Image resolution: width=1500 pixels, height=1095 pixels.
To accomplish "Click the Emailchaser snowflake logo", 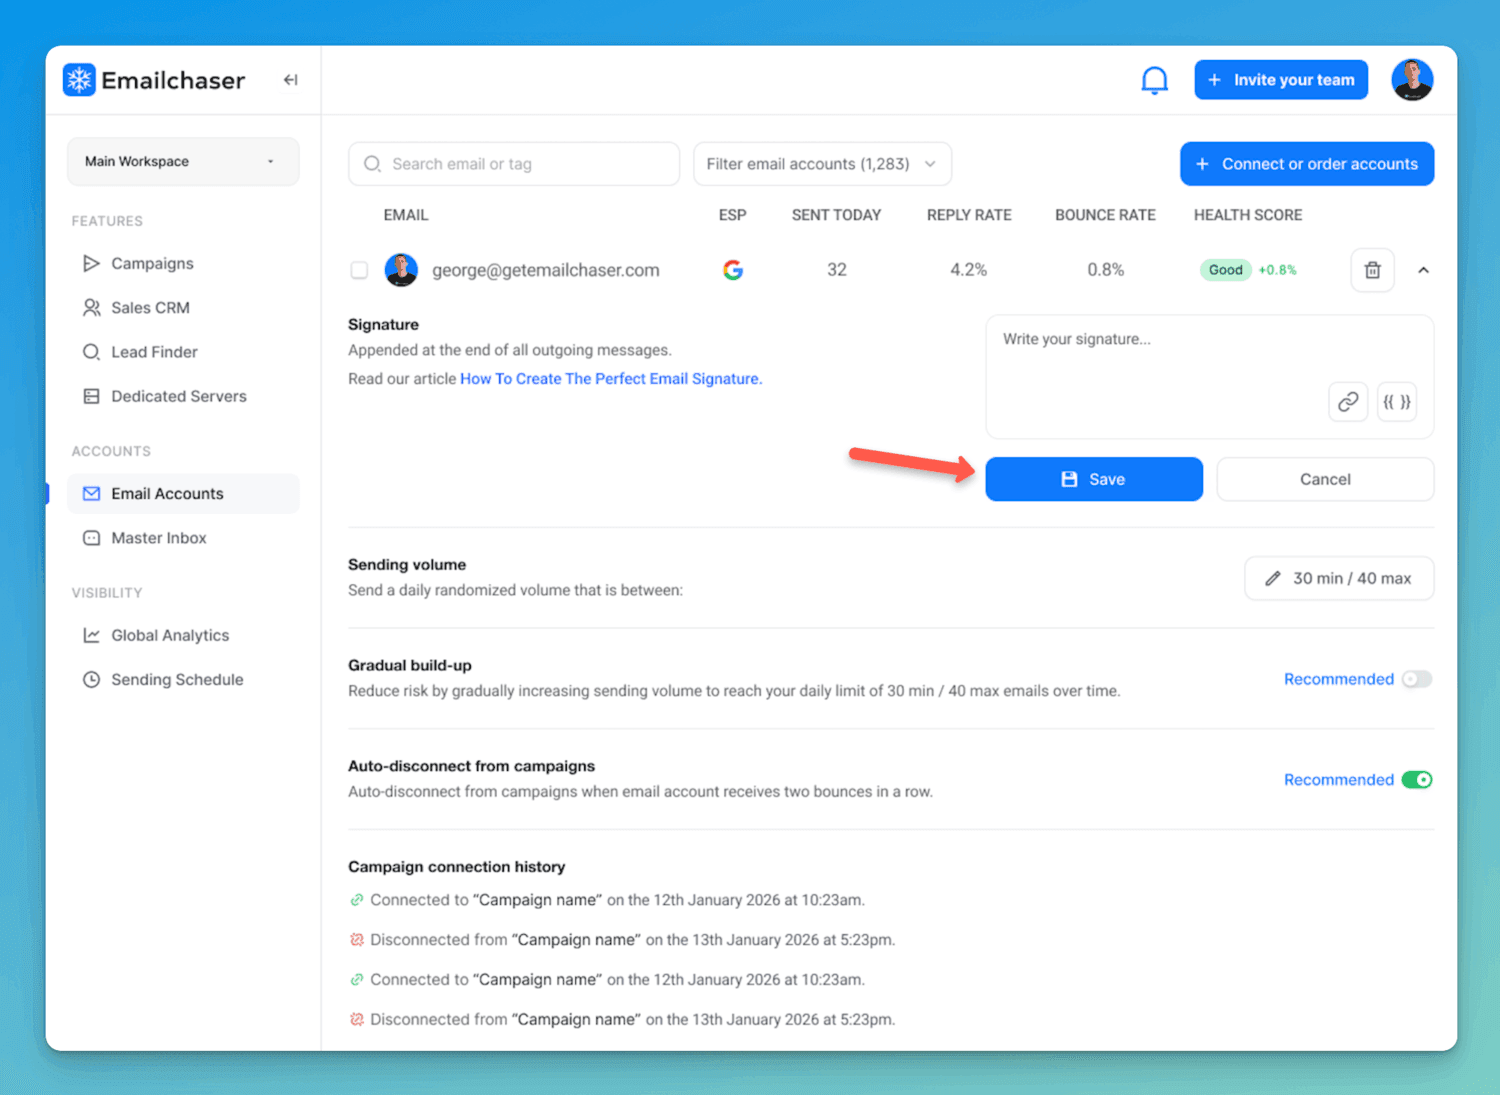I will click(79, 80).
